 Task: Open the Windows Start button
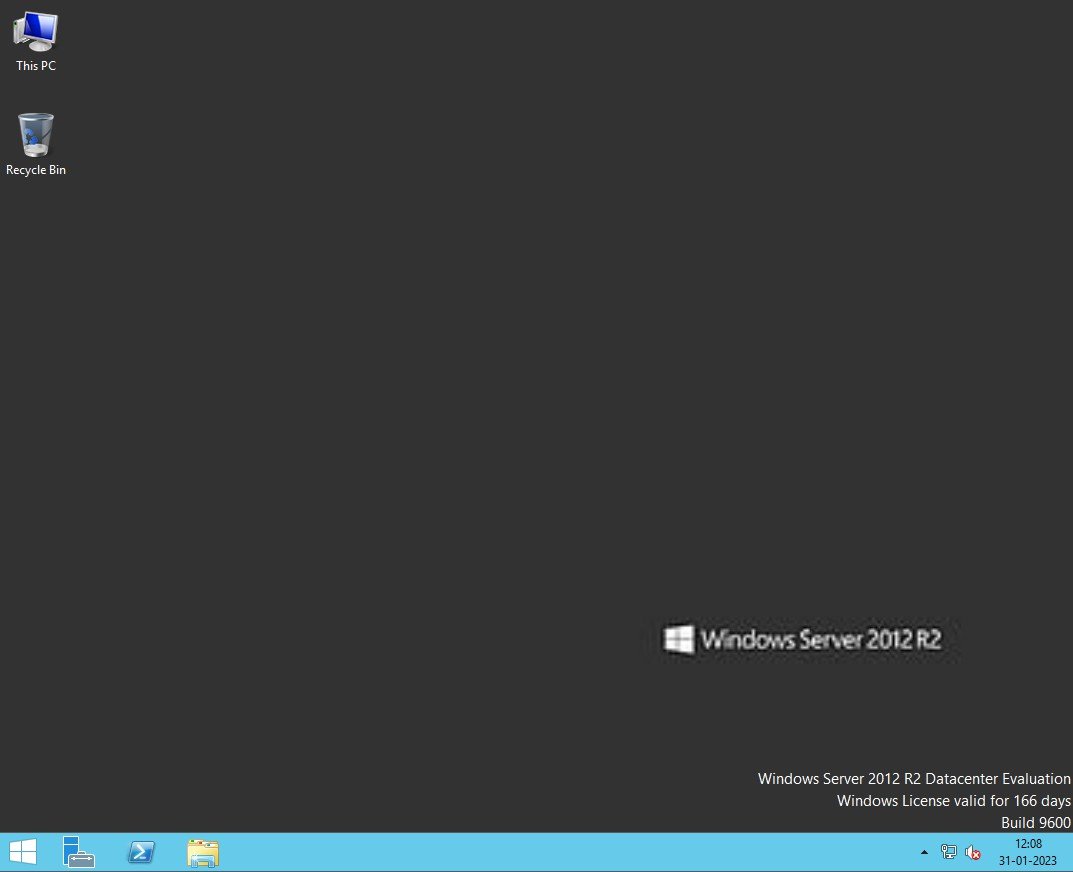point(23,852)
